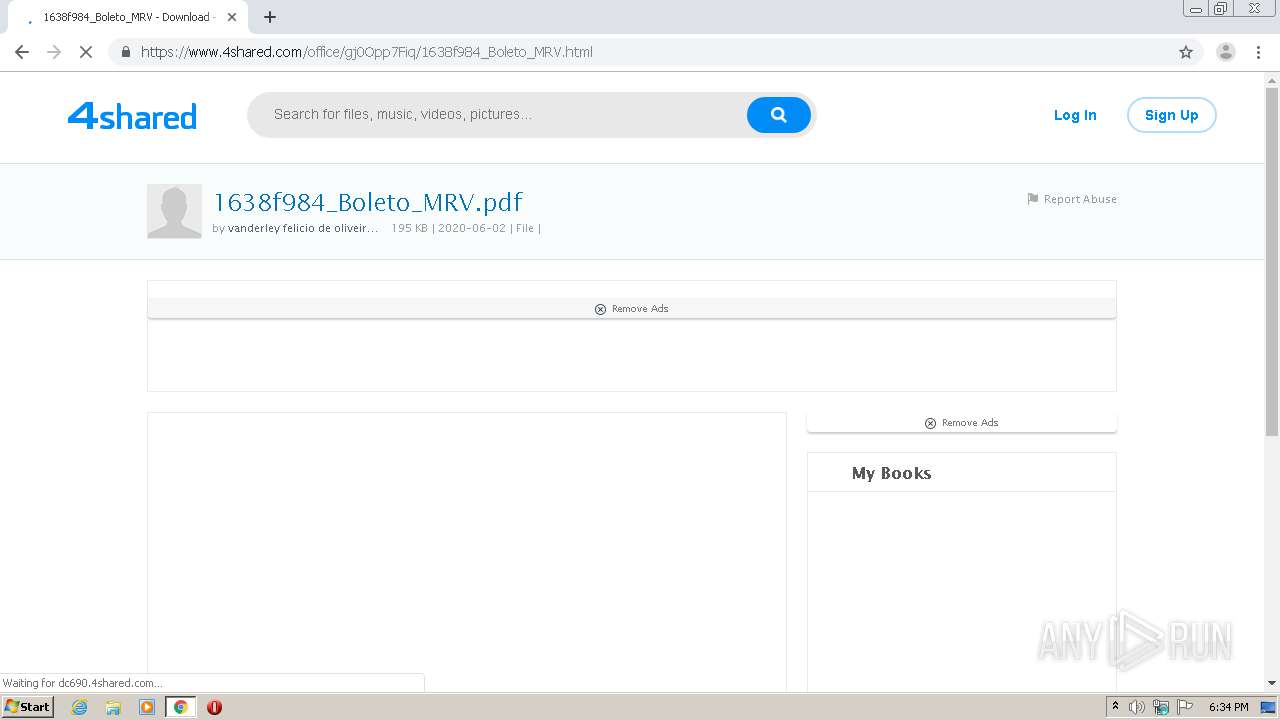
Task: View site info via padlock icon
Action: click(125, 52)
